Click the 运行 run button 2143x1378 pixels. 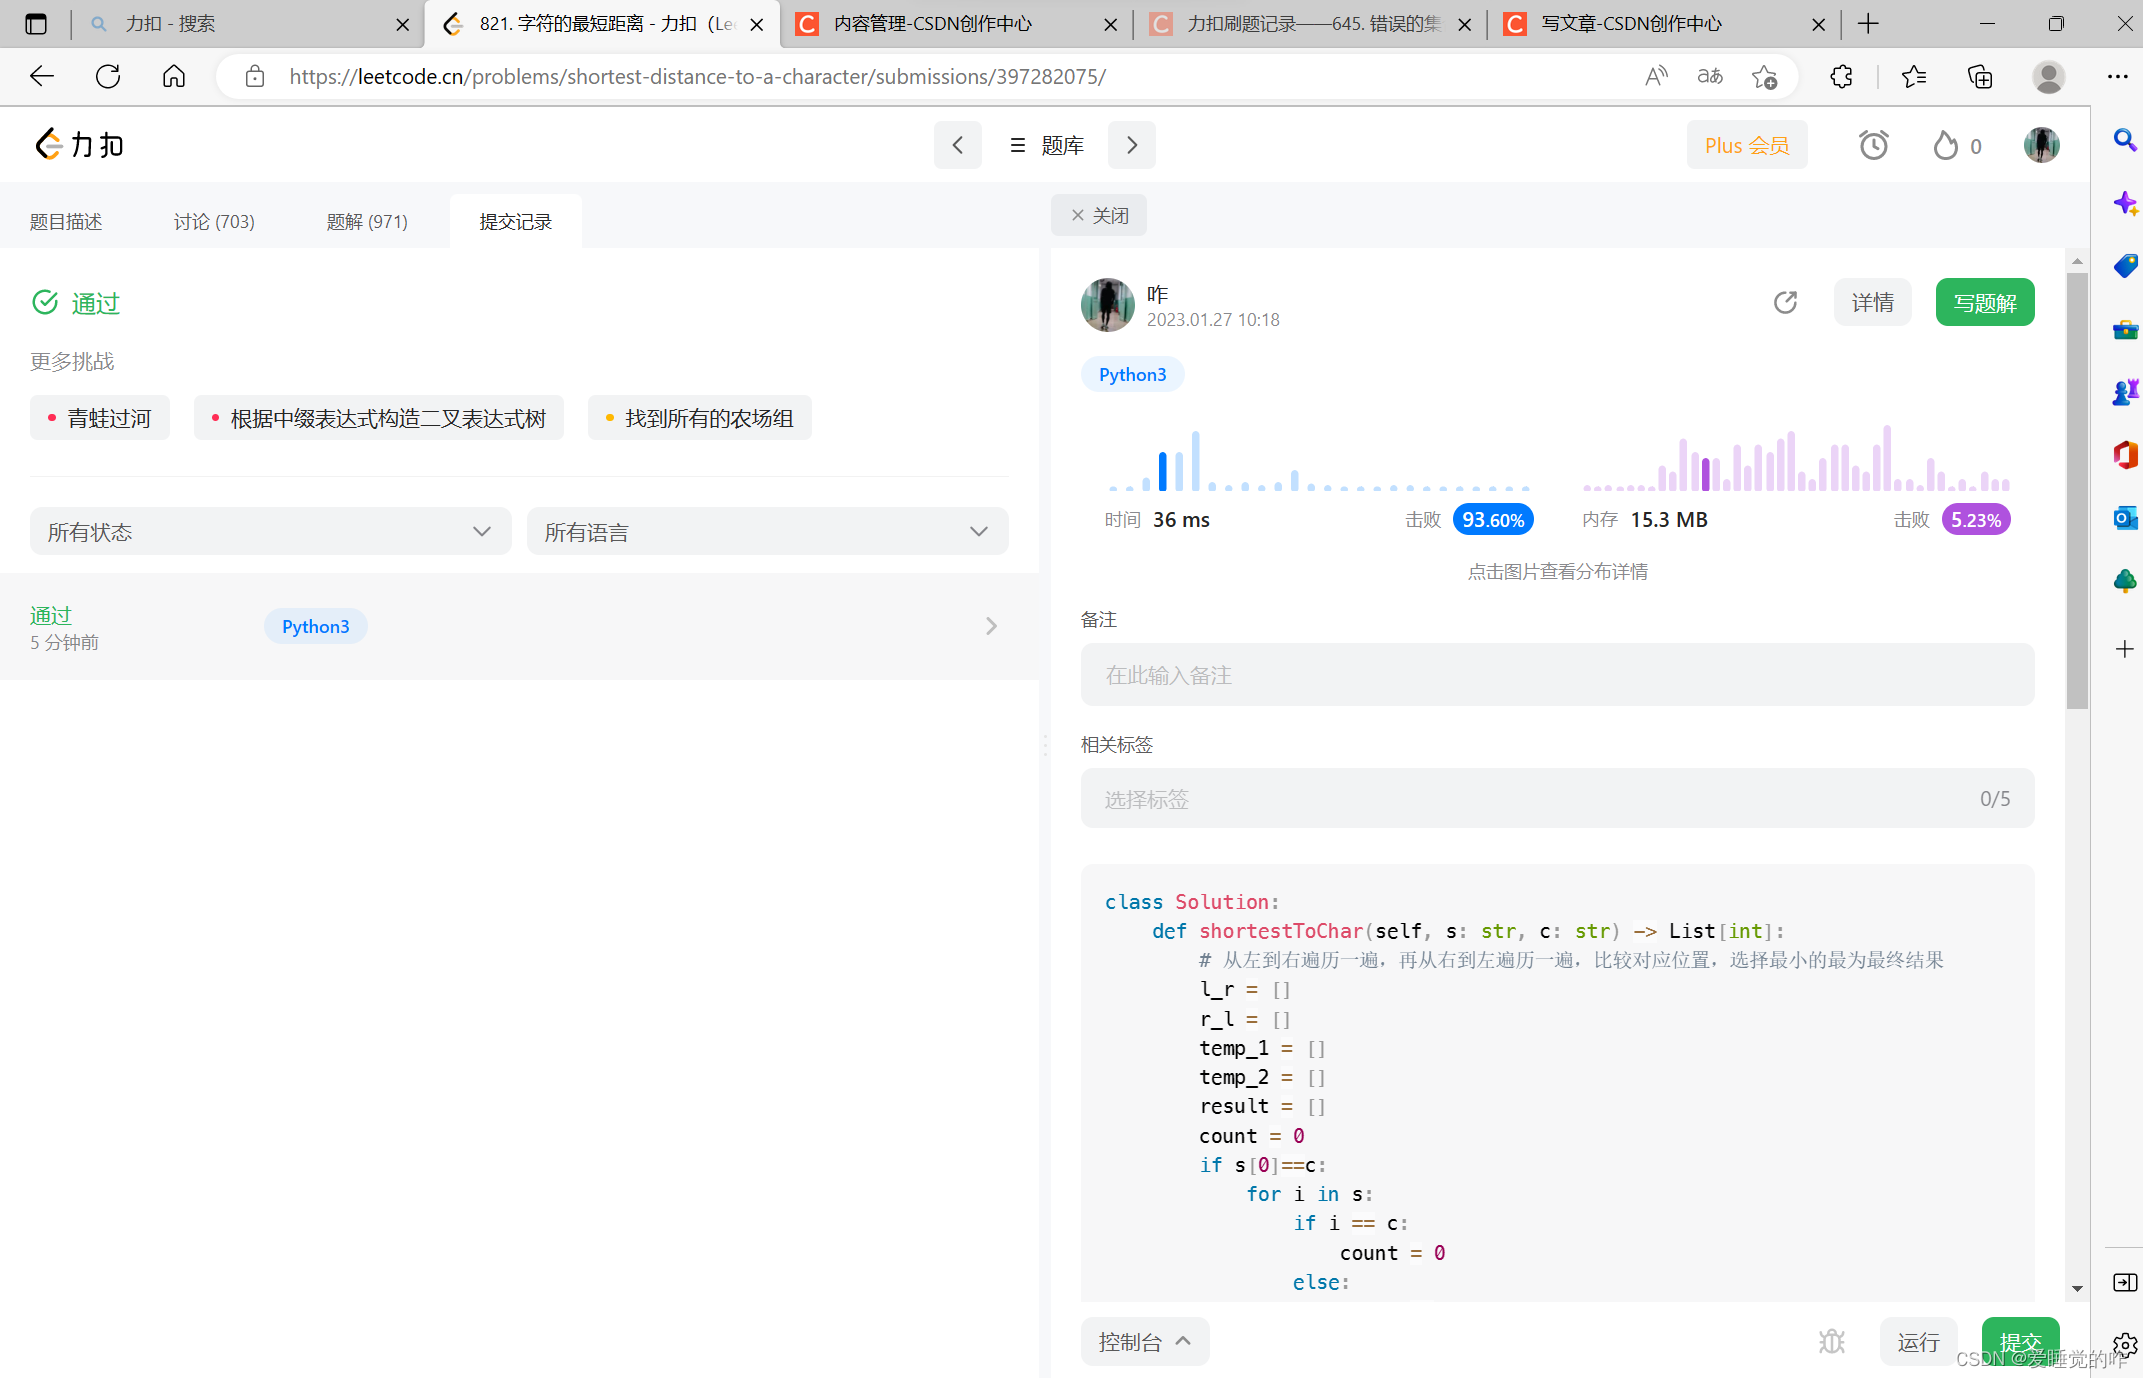pyautogui.click(x=1918, y=1341)
